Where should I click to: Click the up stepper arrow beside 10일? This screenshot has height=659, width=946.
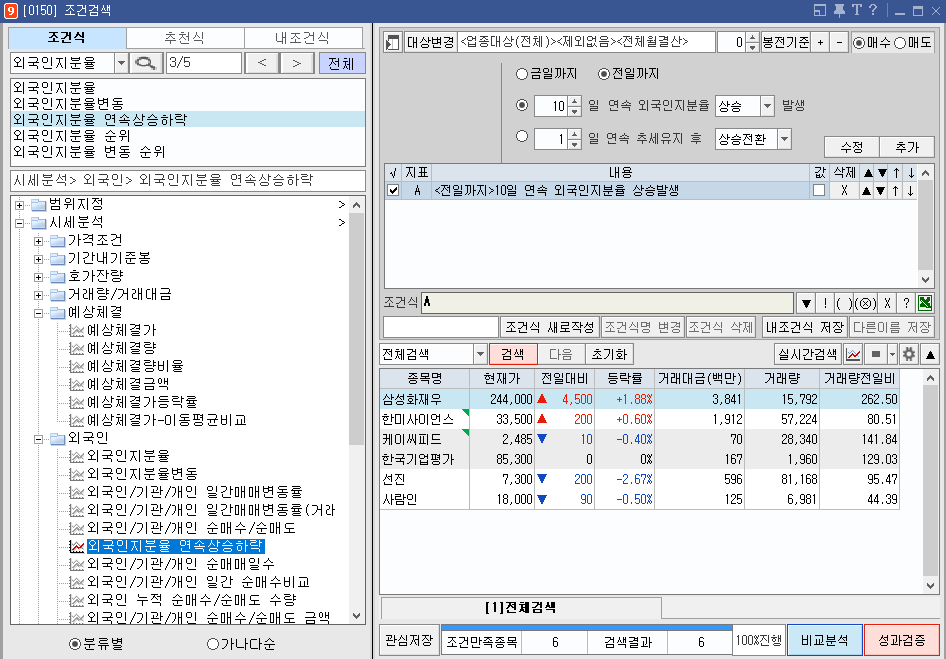click(x=574, y=103)
